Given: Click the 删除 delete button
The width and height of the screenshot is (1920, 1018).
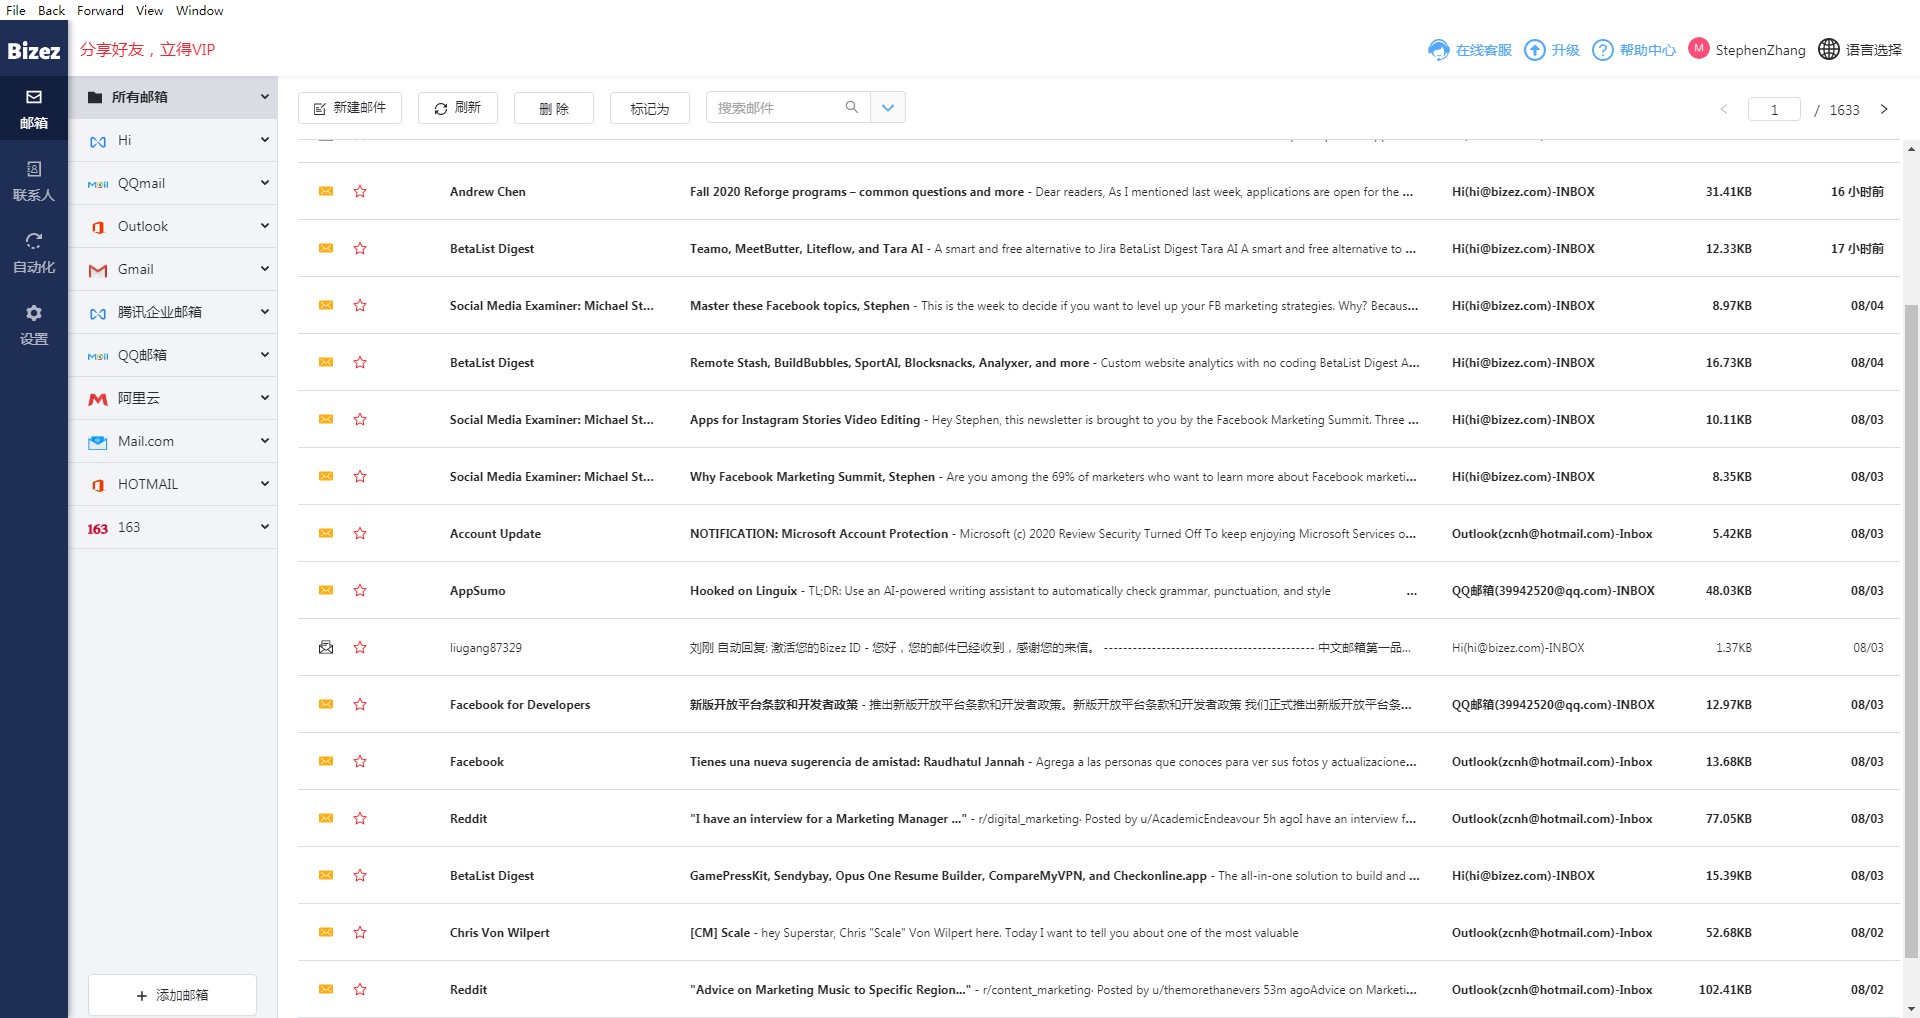Looking at the screenshot, I should coord(554,108).
